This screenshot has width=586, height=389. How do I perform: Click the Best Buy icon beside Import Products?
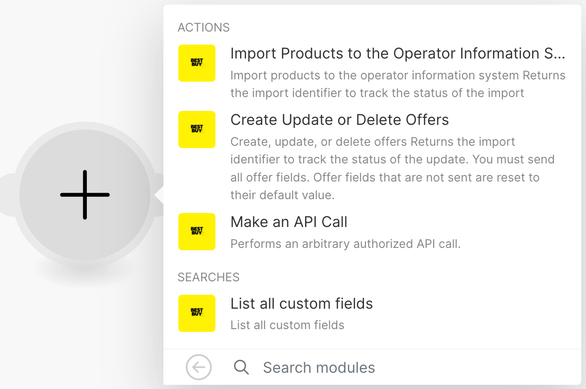(x=197, y=63)
